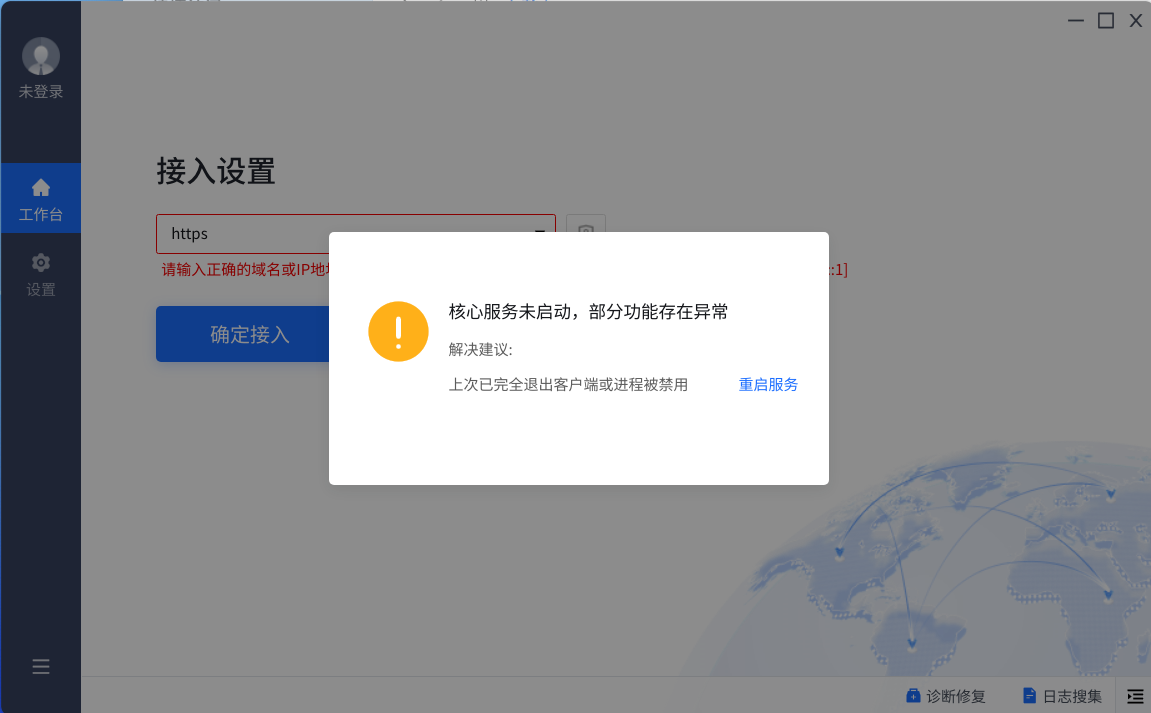Image resolution: width=1151 pixels, height=713 pixels.
Task: Toggle the sidebar hamburger menu icon
Action: [x=40, y=667]
